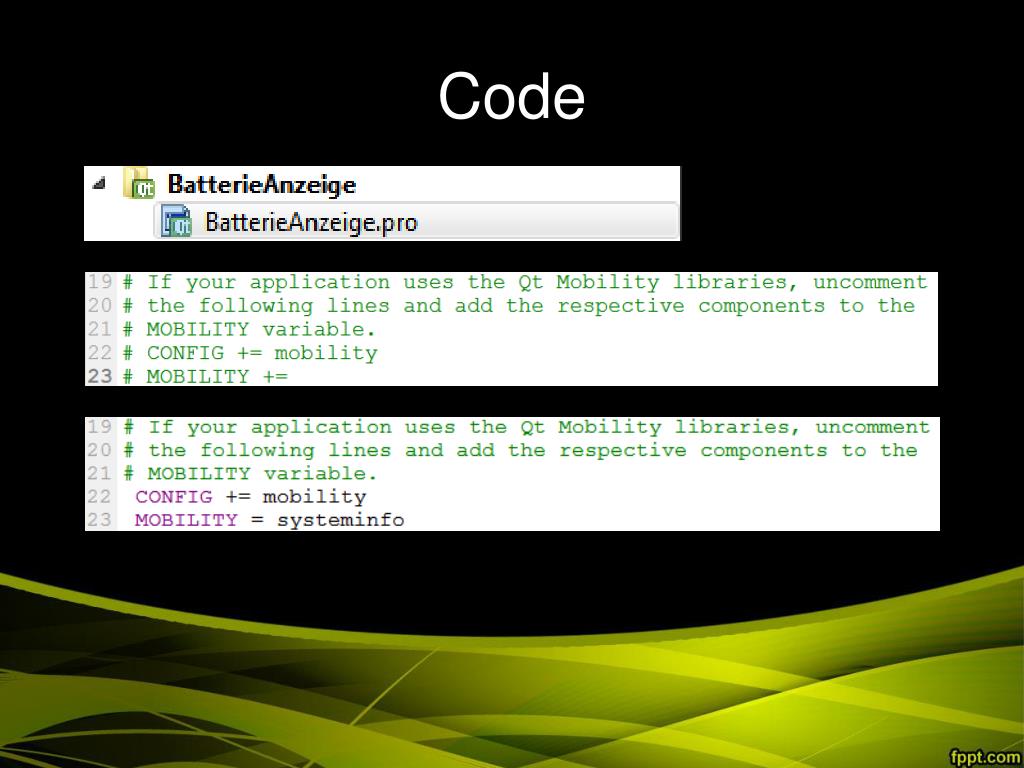The height and width of the screenshot is (768, 1024).
Task: Click line 'MOBILITY = systeminfo'
Action: pos(270,520)
